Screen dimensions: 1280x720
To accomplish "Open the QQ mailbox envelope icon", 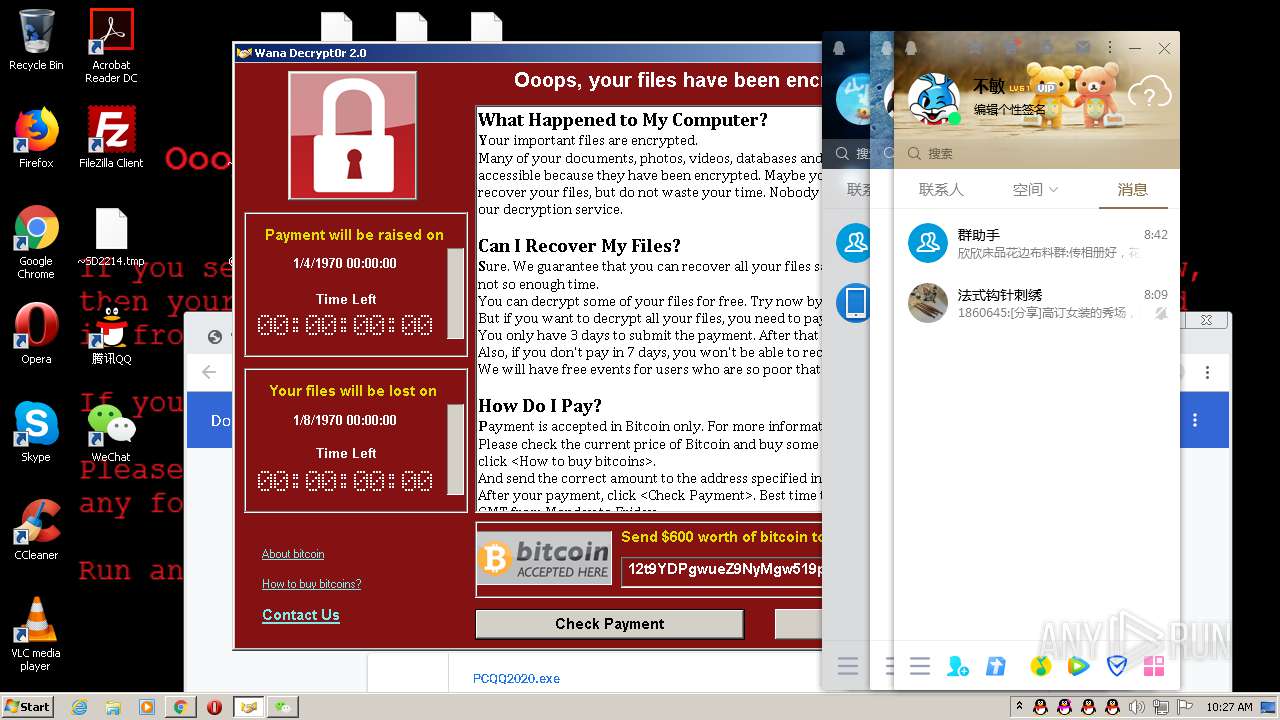I will [1082, 47].
